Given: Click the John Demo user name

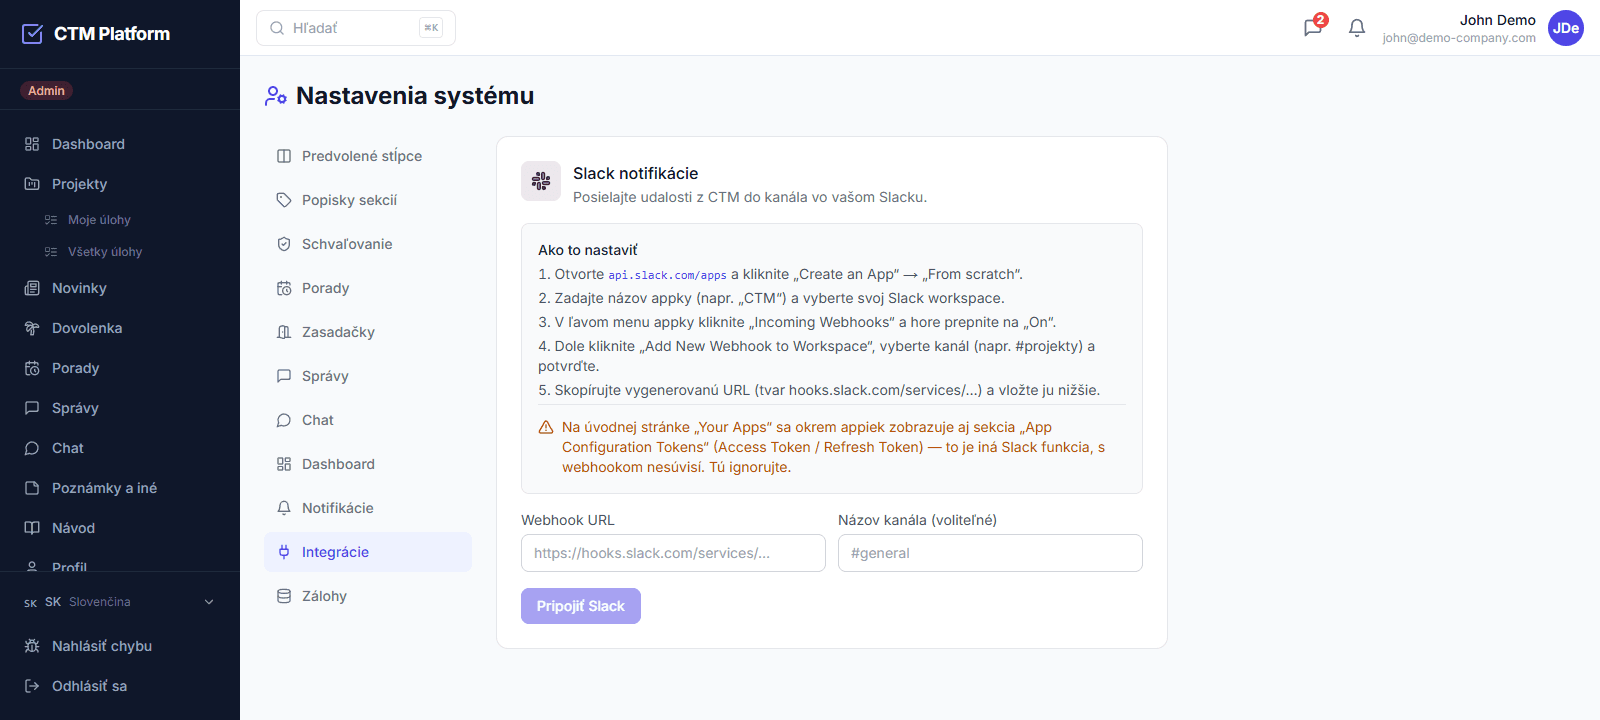Looking at the screenshot, I should tap(1497, 20).
